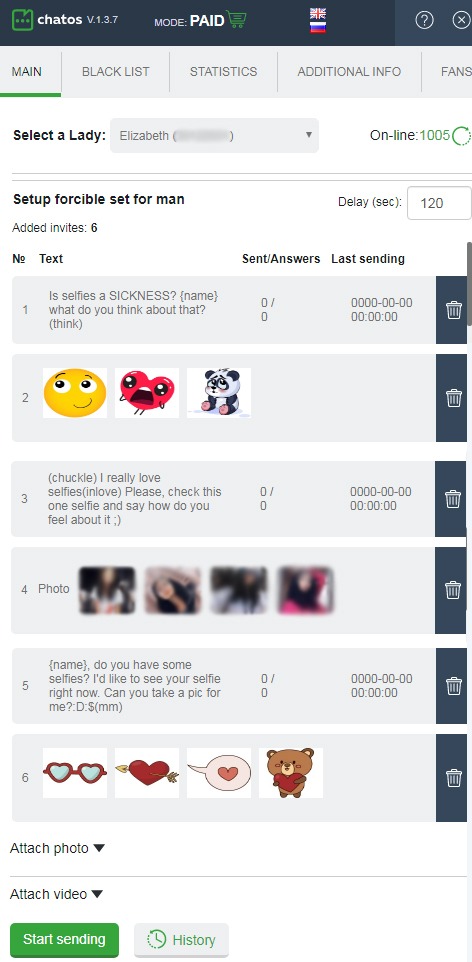Trash invite 5 about selfies
Viewport: 472px width, 962px height.
[x=454, y=685]
